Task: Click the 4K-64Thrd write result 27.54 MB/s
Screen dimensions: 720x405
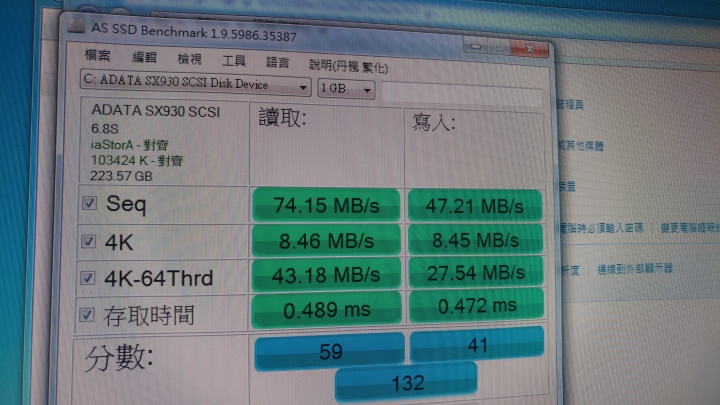Action: tap(476, 273)
